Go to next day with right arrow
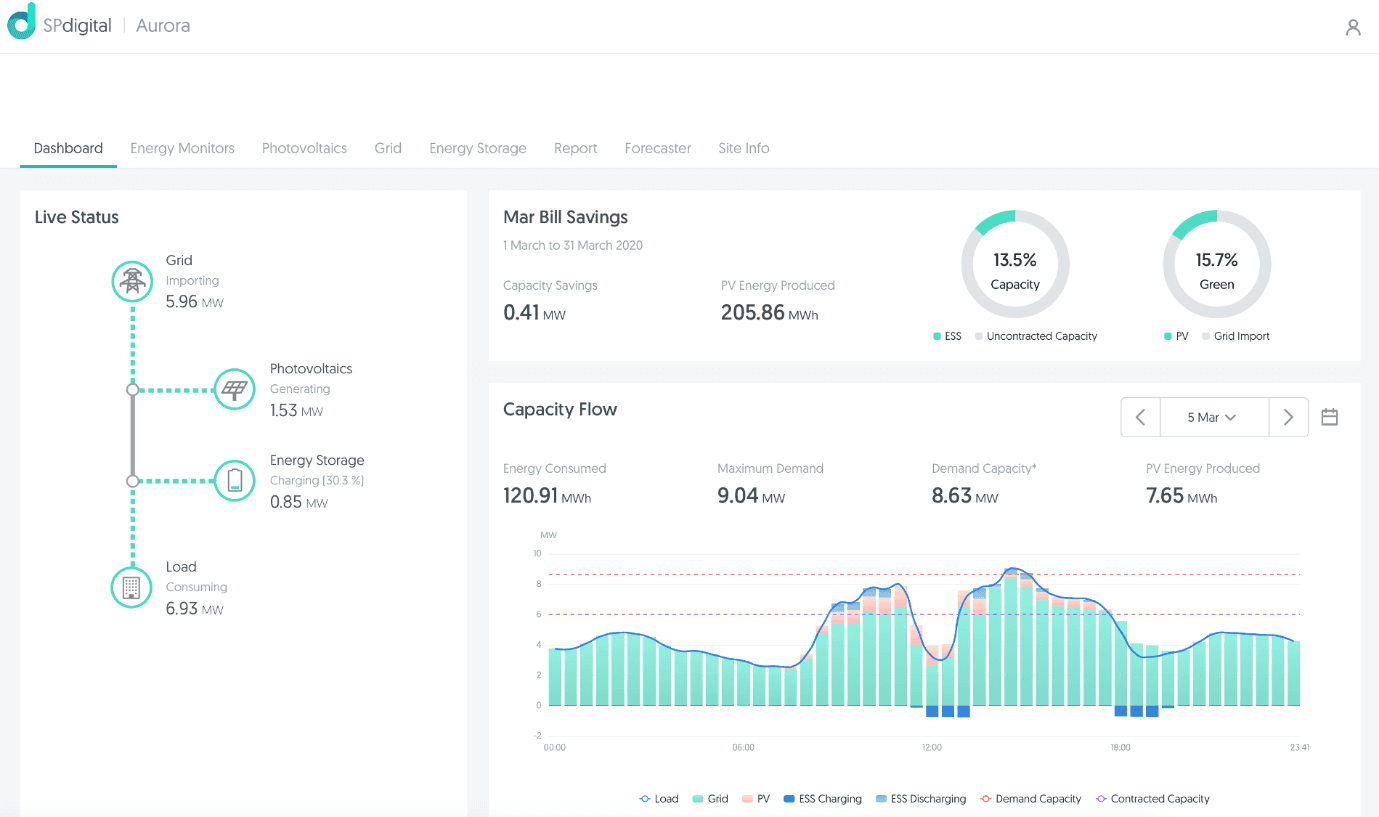 [x=1288, y=417]
